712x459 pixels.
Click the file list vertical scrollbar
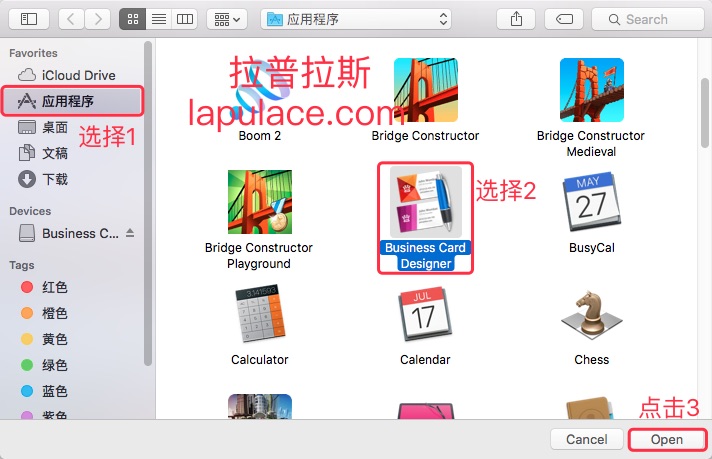[705, 113]
